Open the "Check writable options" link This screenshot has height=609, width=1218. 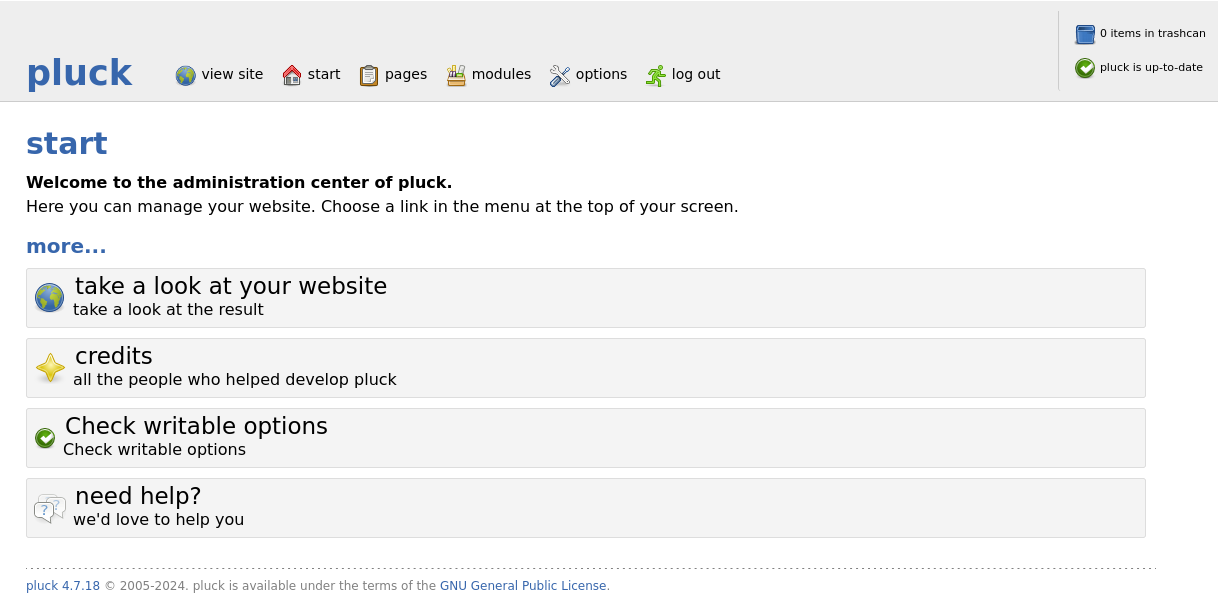[196, 426]
